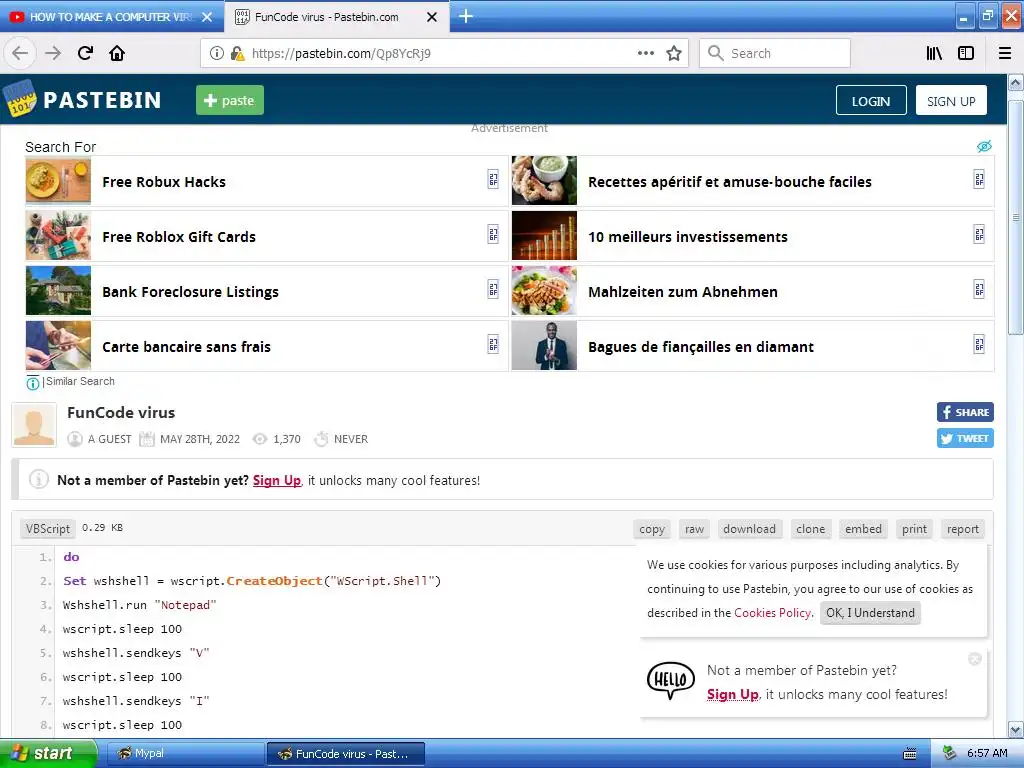Click the FunCode virus paste title
The image size is (1024, 768).
(x=121, y=412)
